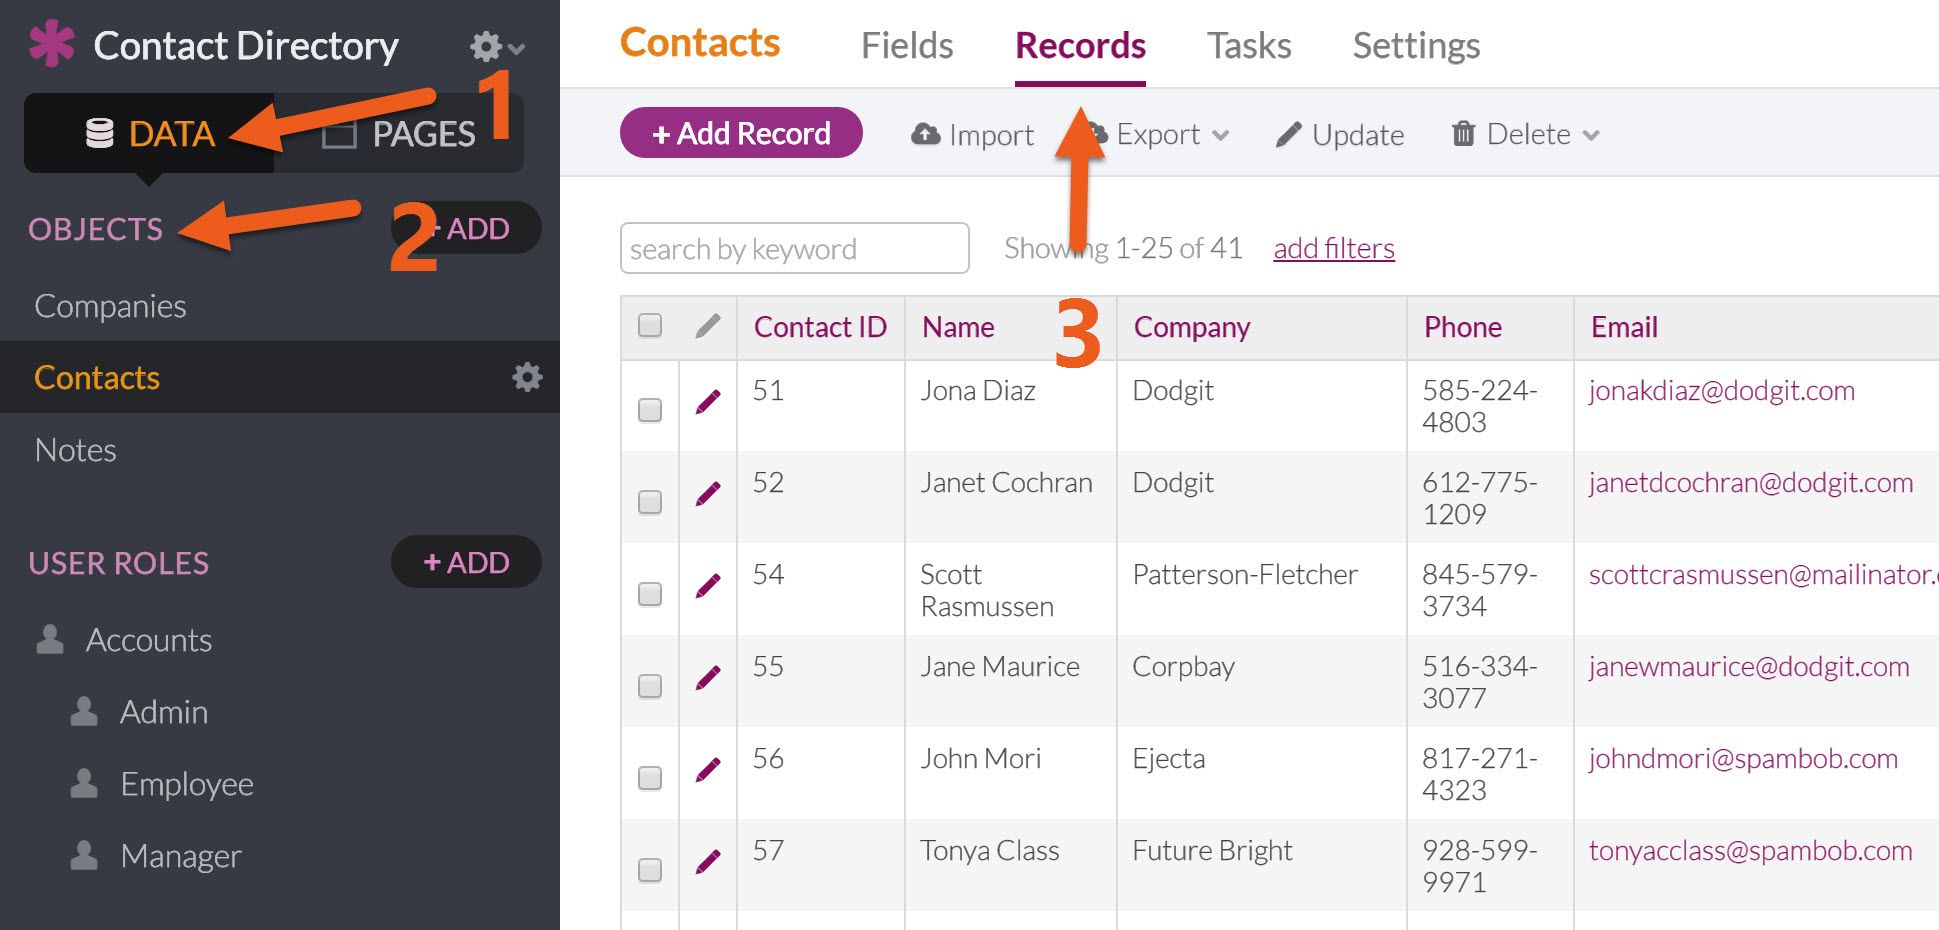Select the Janet Cochran record checkbox
The height and width of the screenshot is (930, 1939).
point(650,501)
